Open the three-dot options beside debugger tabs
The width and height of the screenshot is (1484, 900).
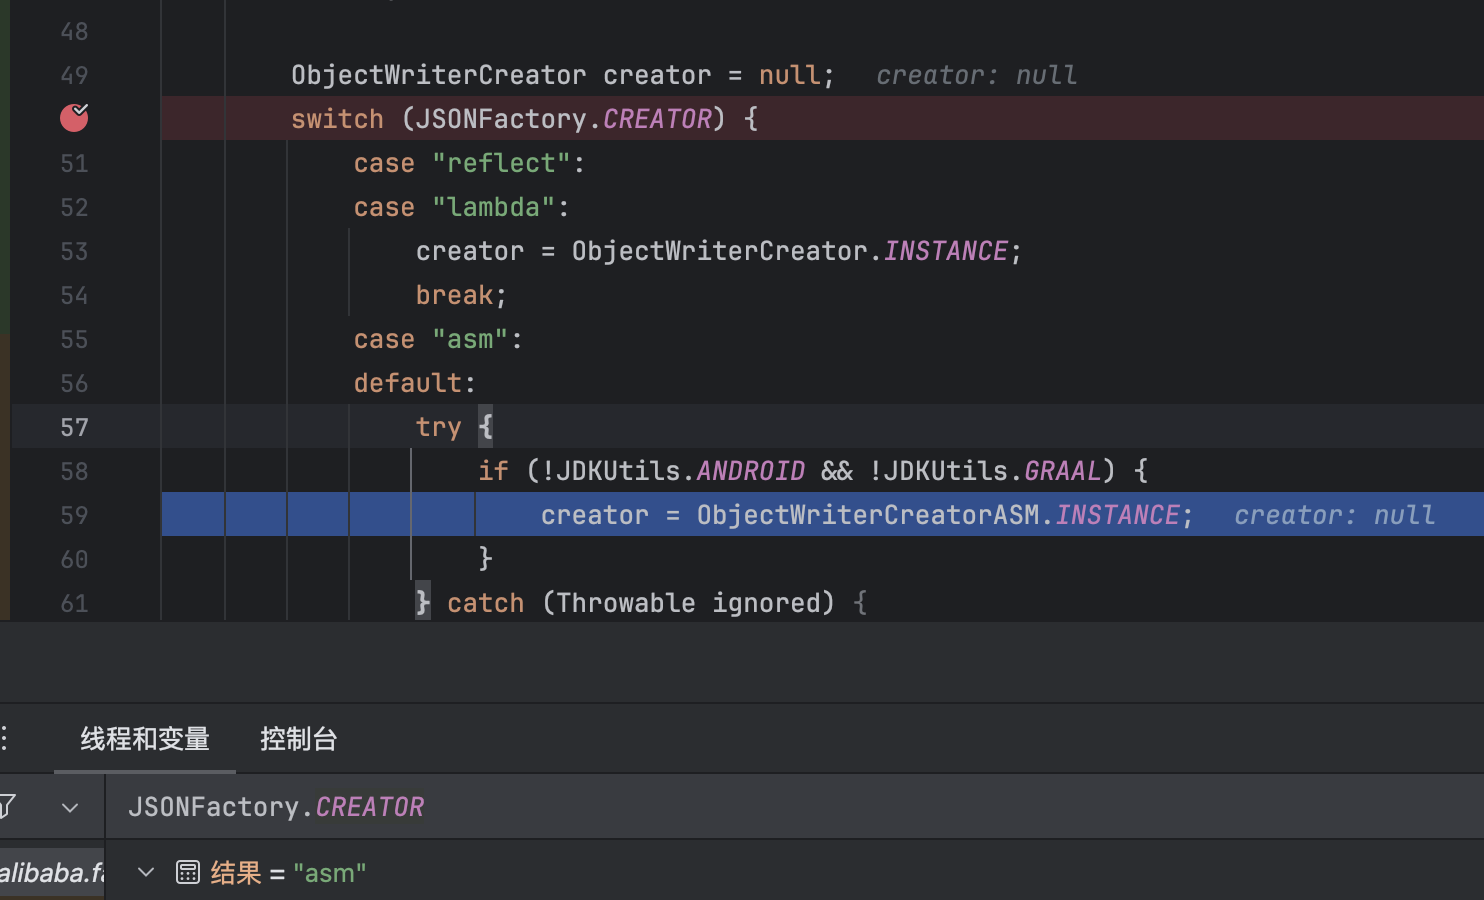6,739
